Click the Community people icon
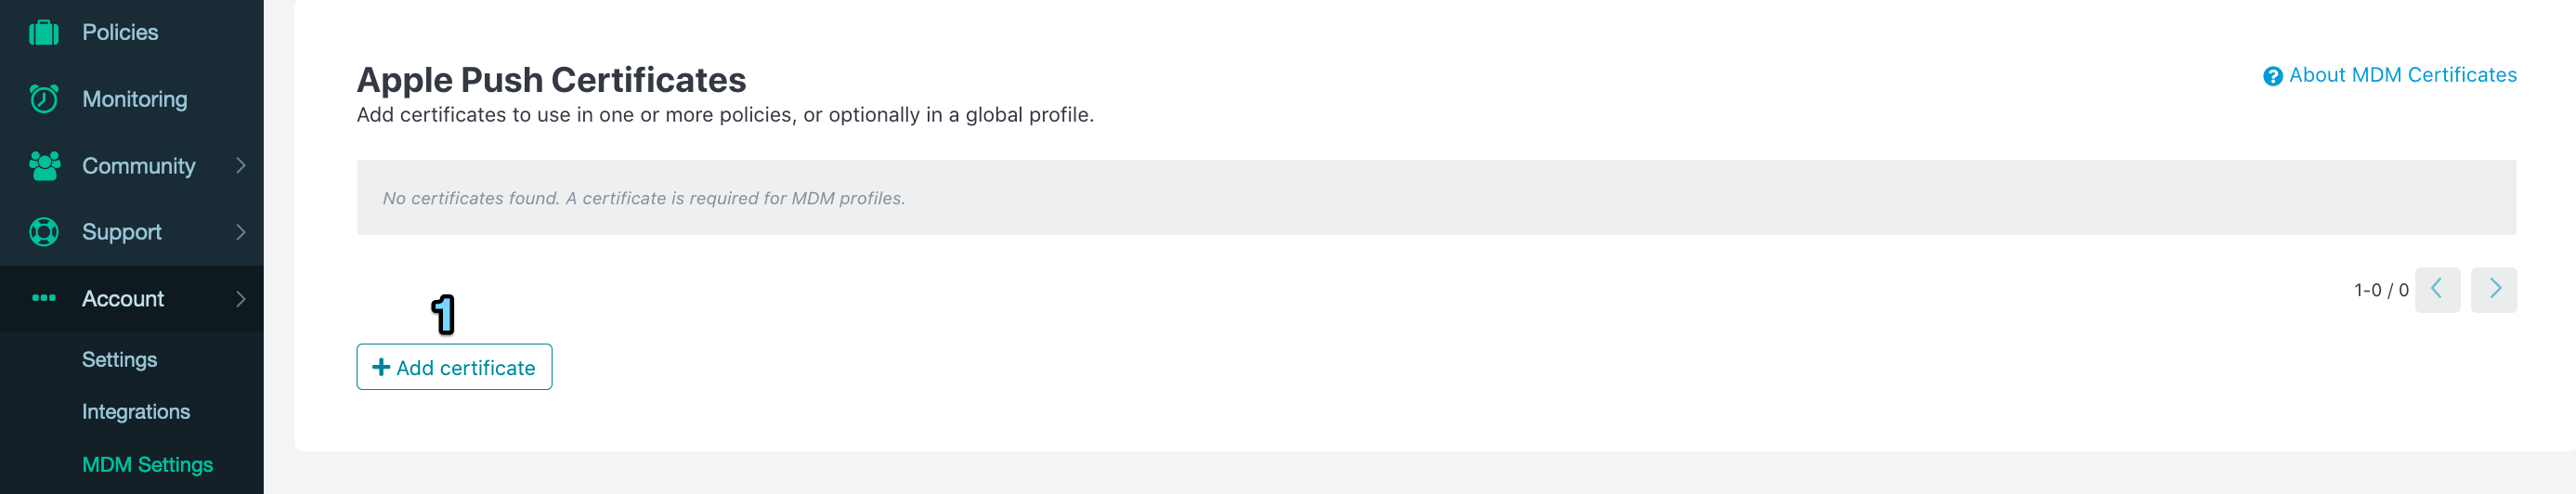This screenshot has width=2576, height=494. [x=44, y=166]
